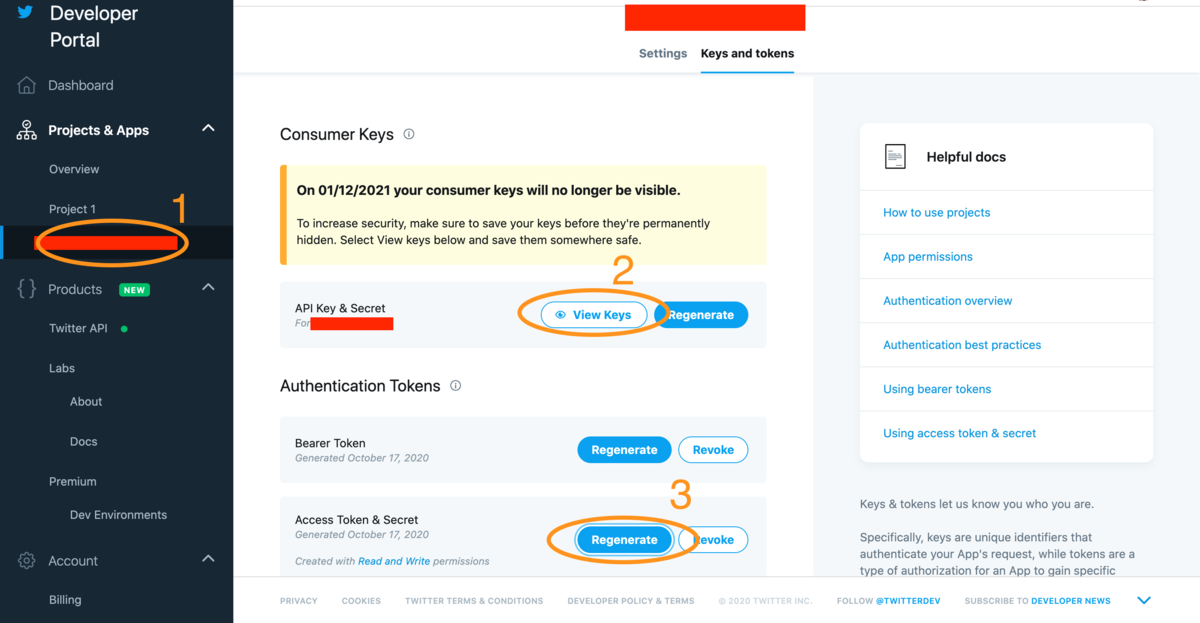The width and height of the screenshot is (1200, 623).
Task: Click the Helpful docs document icon
Action: tap(895, 156)
